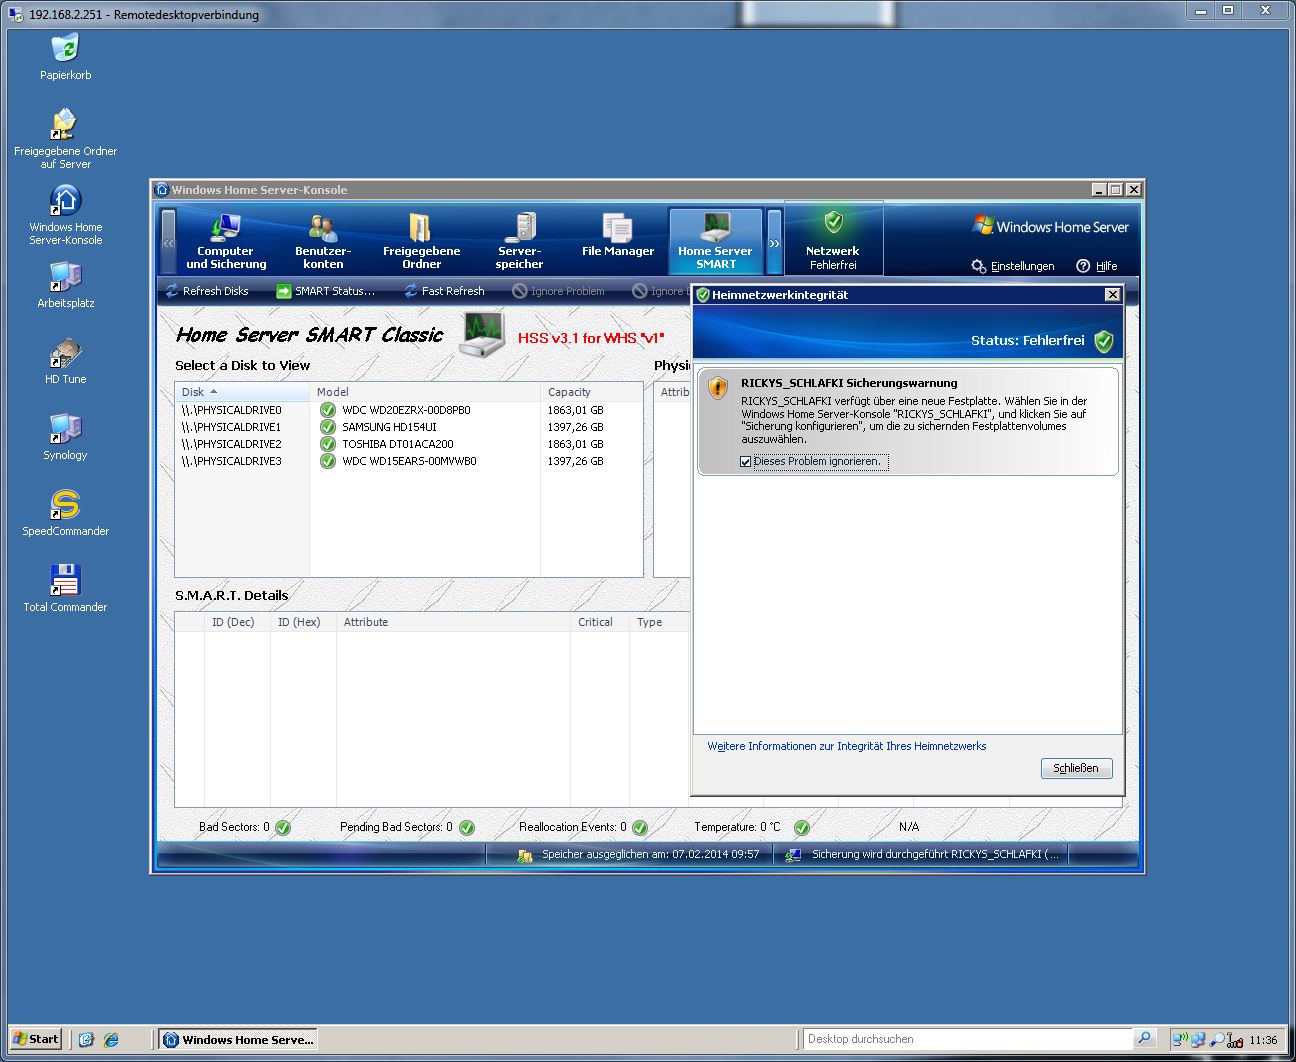
Task: Click the show desktop quick launch icon
Action: coord(86,1040)
